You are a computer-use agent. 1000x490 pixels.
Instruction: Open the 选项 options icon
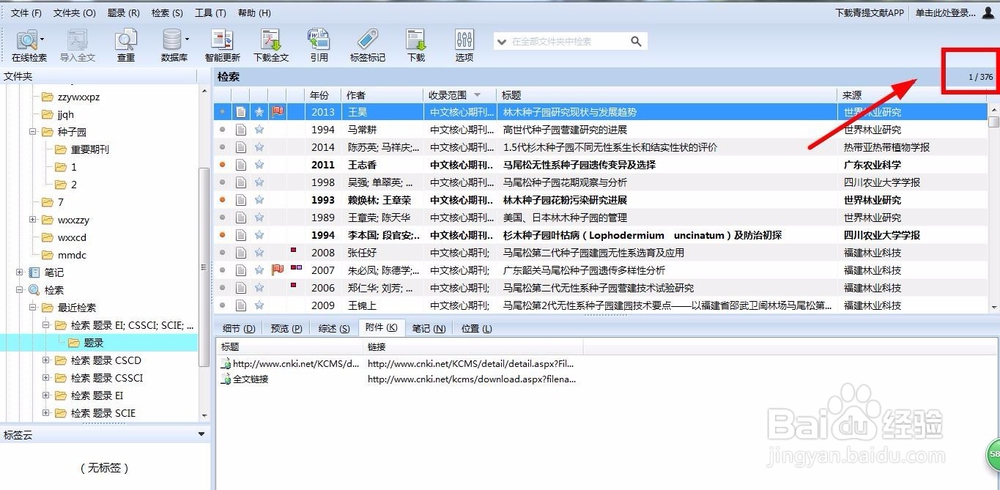[x=464, y=45]
